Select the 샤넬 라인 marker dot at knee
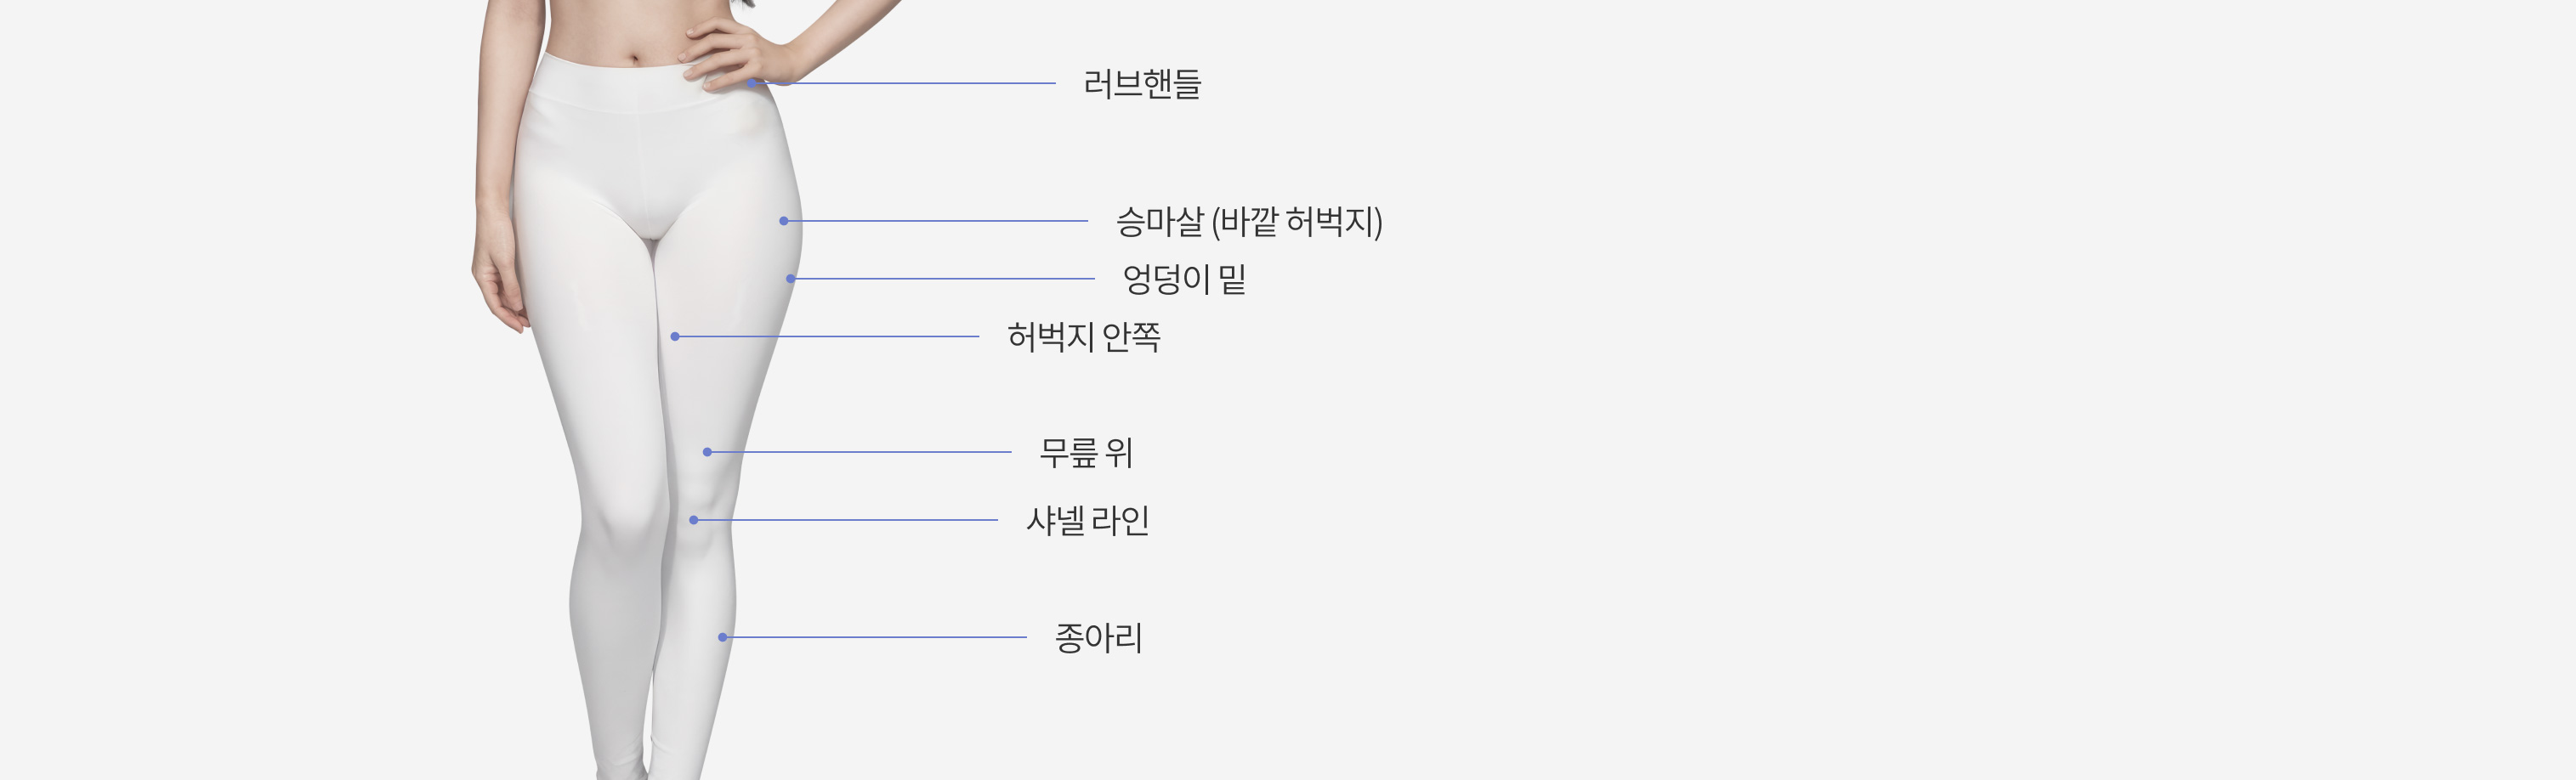Viewport: 2576px width, 780px height. (x=694, y=520)
